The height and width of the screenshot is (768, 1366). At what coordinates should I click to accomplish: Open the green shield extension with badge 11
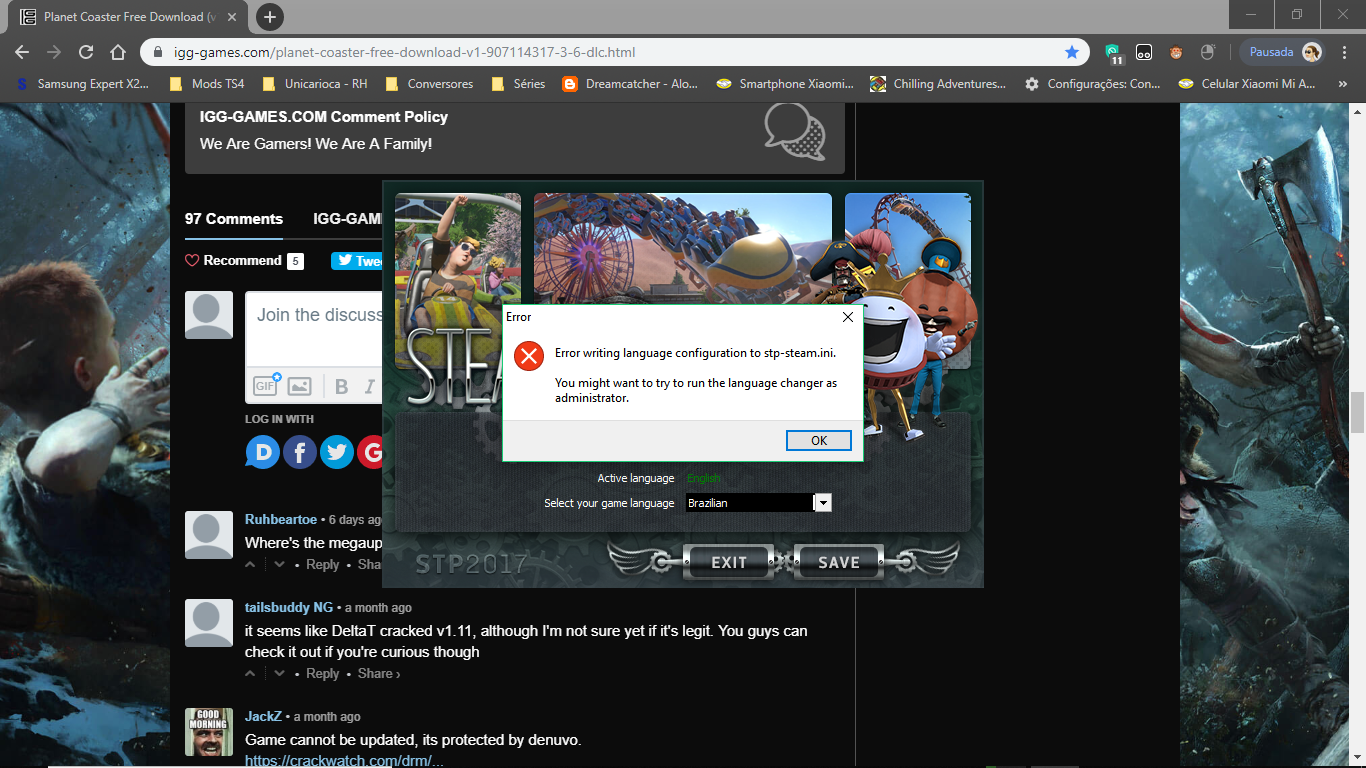coord(1113,53)
